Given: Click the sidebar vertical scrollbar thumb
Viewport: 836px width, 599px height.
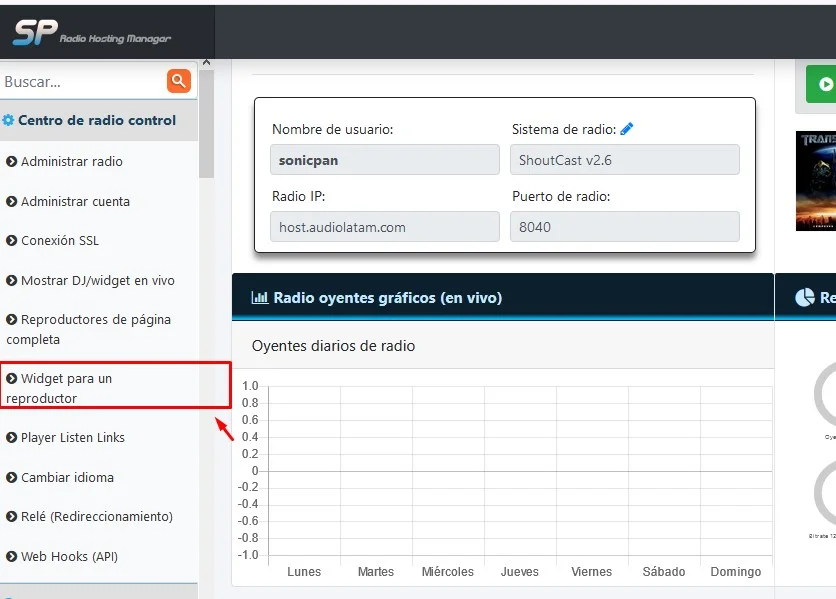Looking at the screenshot, I should click(206, 124).
